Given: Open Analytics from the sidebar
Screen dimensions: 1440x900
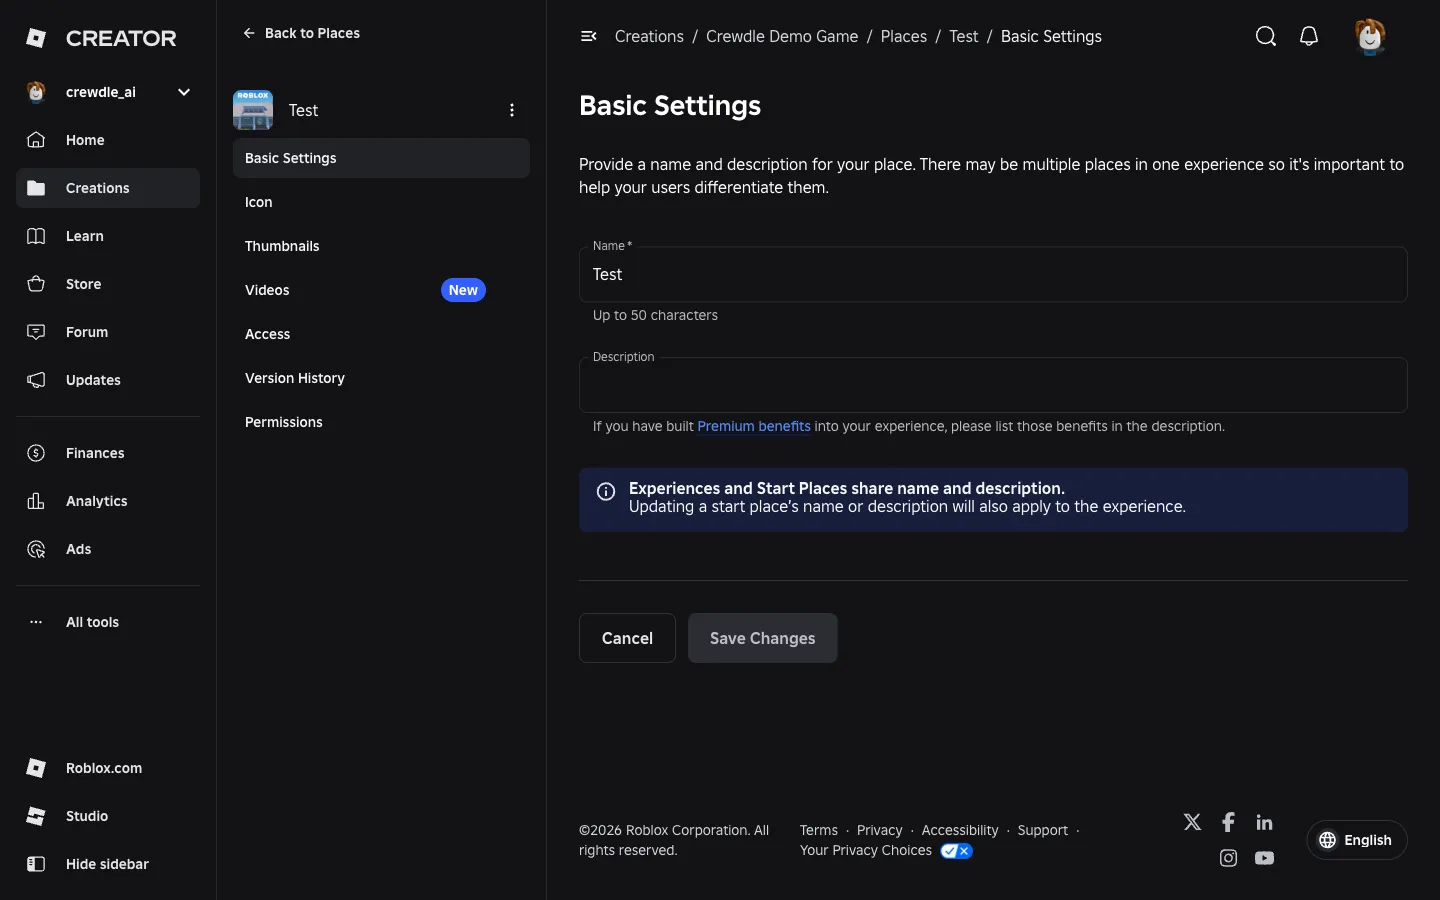Looking at the screenshot, I should point(108,501).
